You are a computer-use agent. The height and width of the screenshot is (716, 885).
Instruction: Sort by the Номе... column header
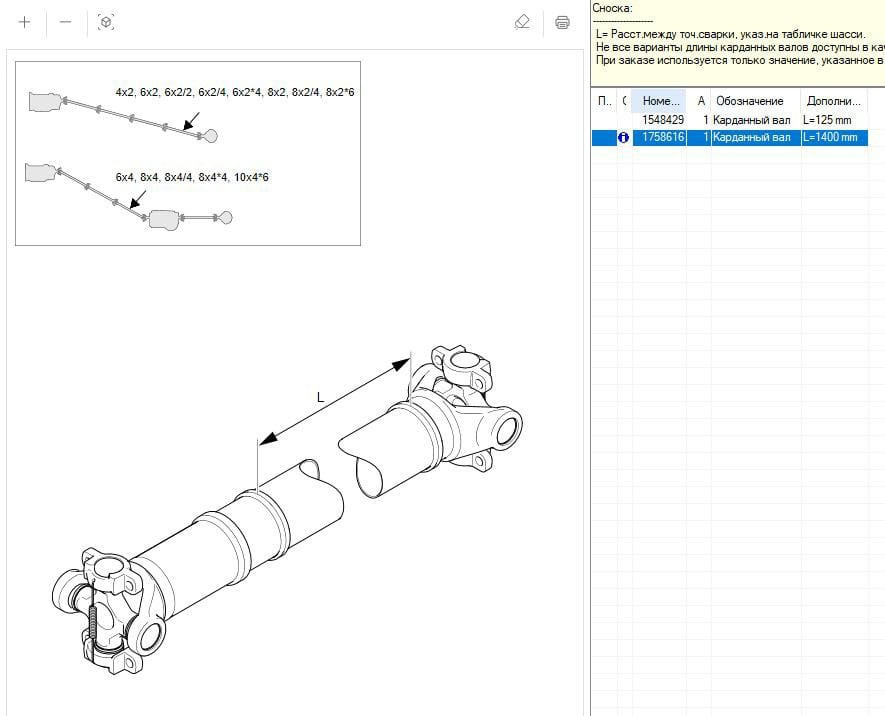coord(660,101)
